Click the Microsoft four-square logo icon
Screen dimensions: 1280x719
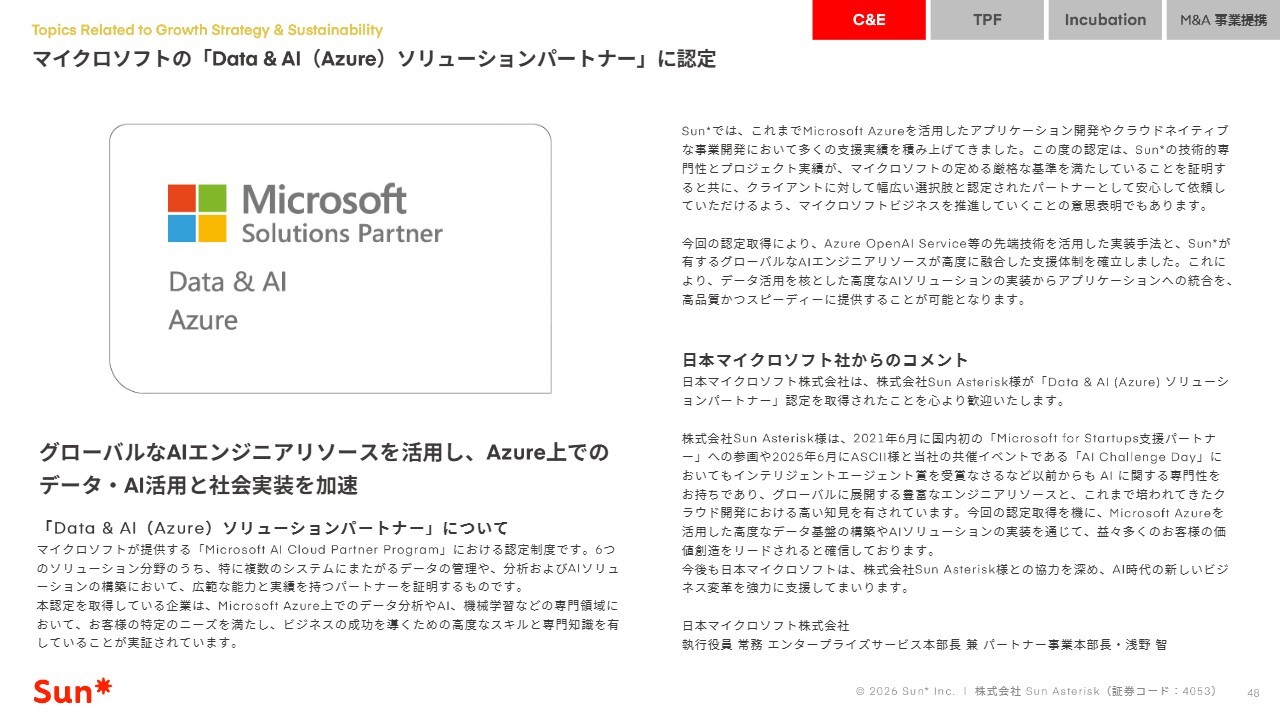coord(197,213)
